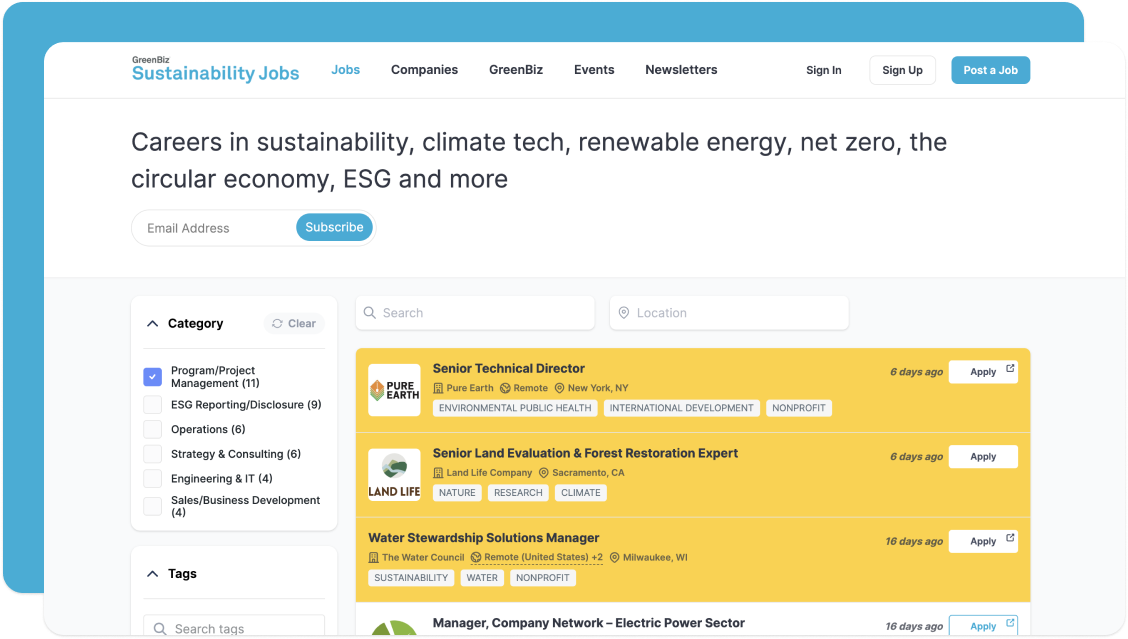Click the magnifier icon in the Search field

tap(371, 312)
